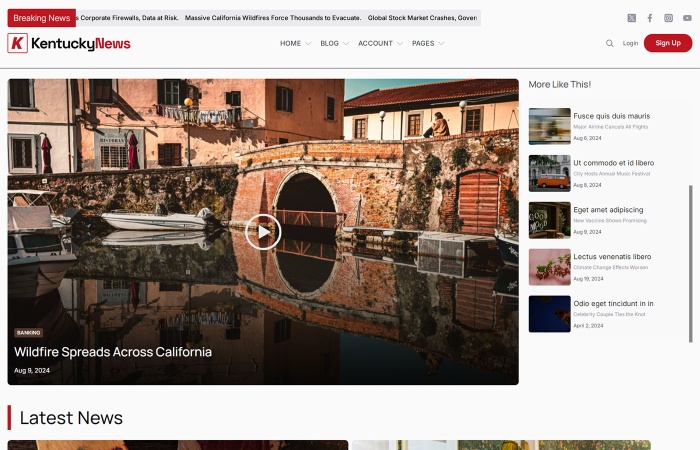Open the Fusce quis duis mauris thumbnail
This screenshot has width=700, height=450.
click(x=550, y=126)
